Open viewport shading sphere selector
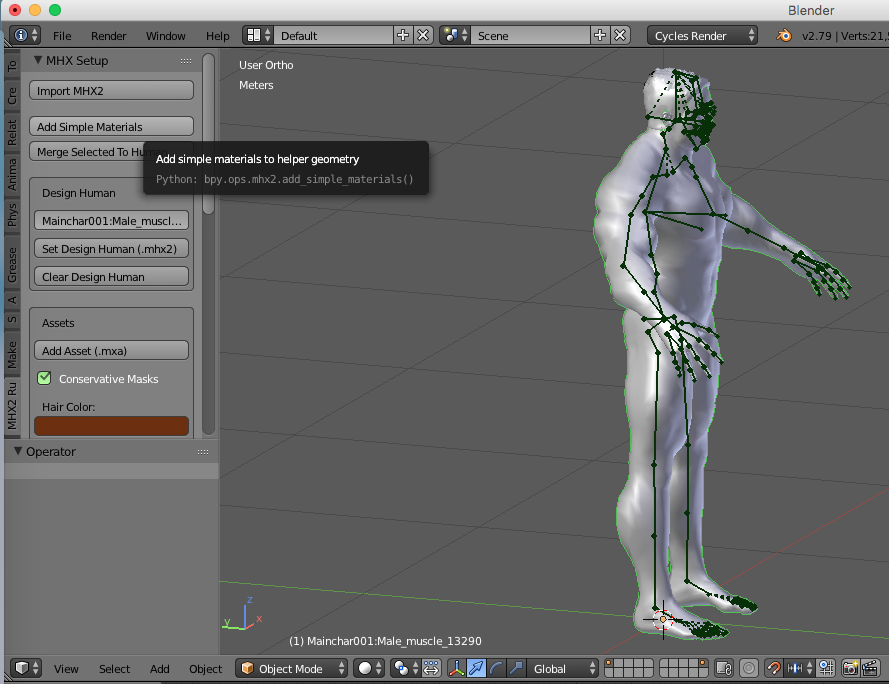Viewport: 889px width, 684px height. pyautogui.click(x=370, y=668)
